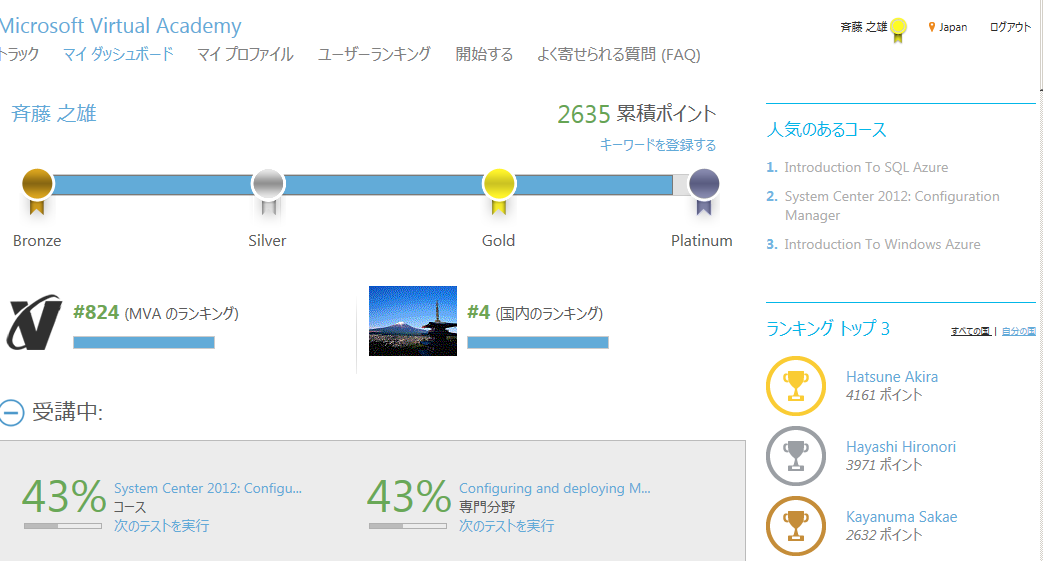
Task: Click the キーワードを登録する link
Action: click(x=657, y=145)
